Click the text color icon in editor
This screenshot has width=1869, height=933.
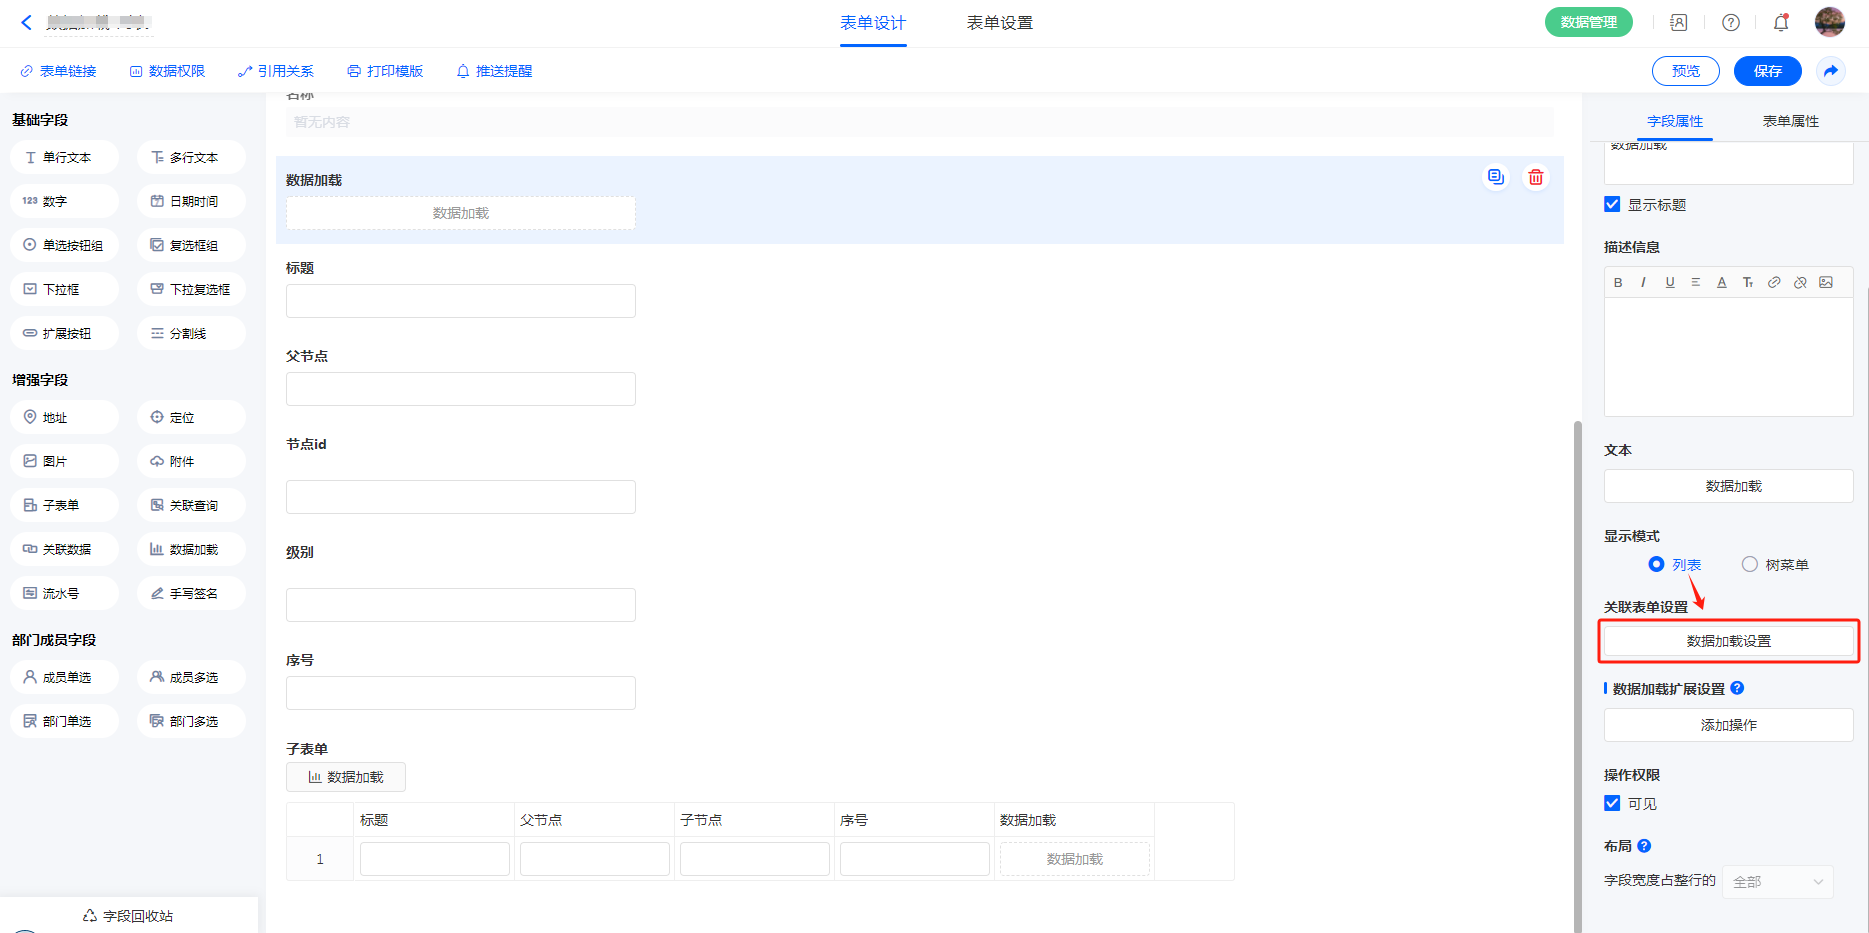1722,283
